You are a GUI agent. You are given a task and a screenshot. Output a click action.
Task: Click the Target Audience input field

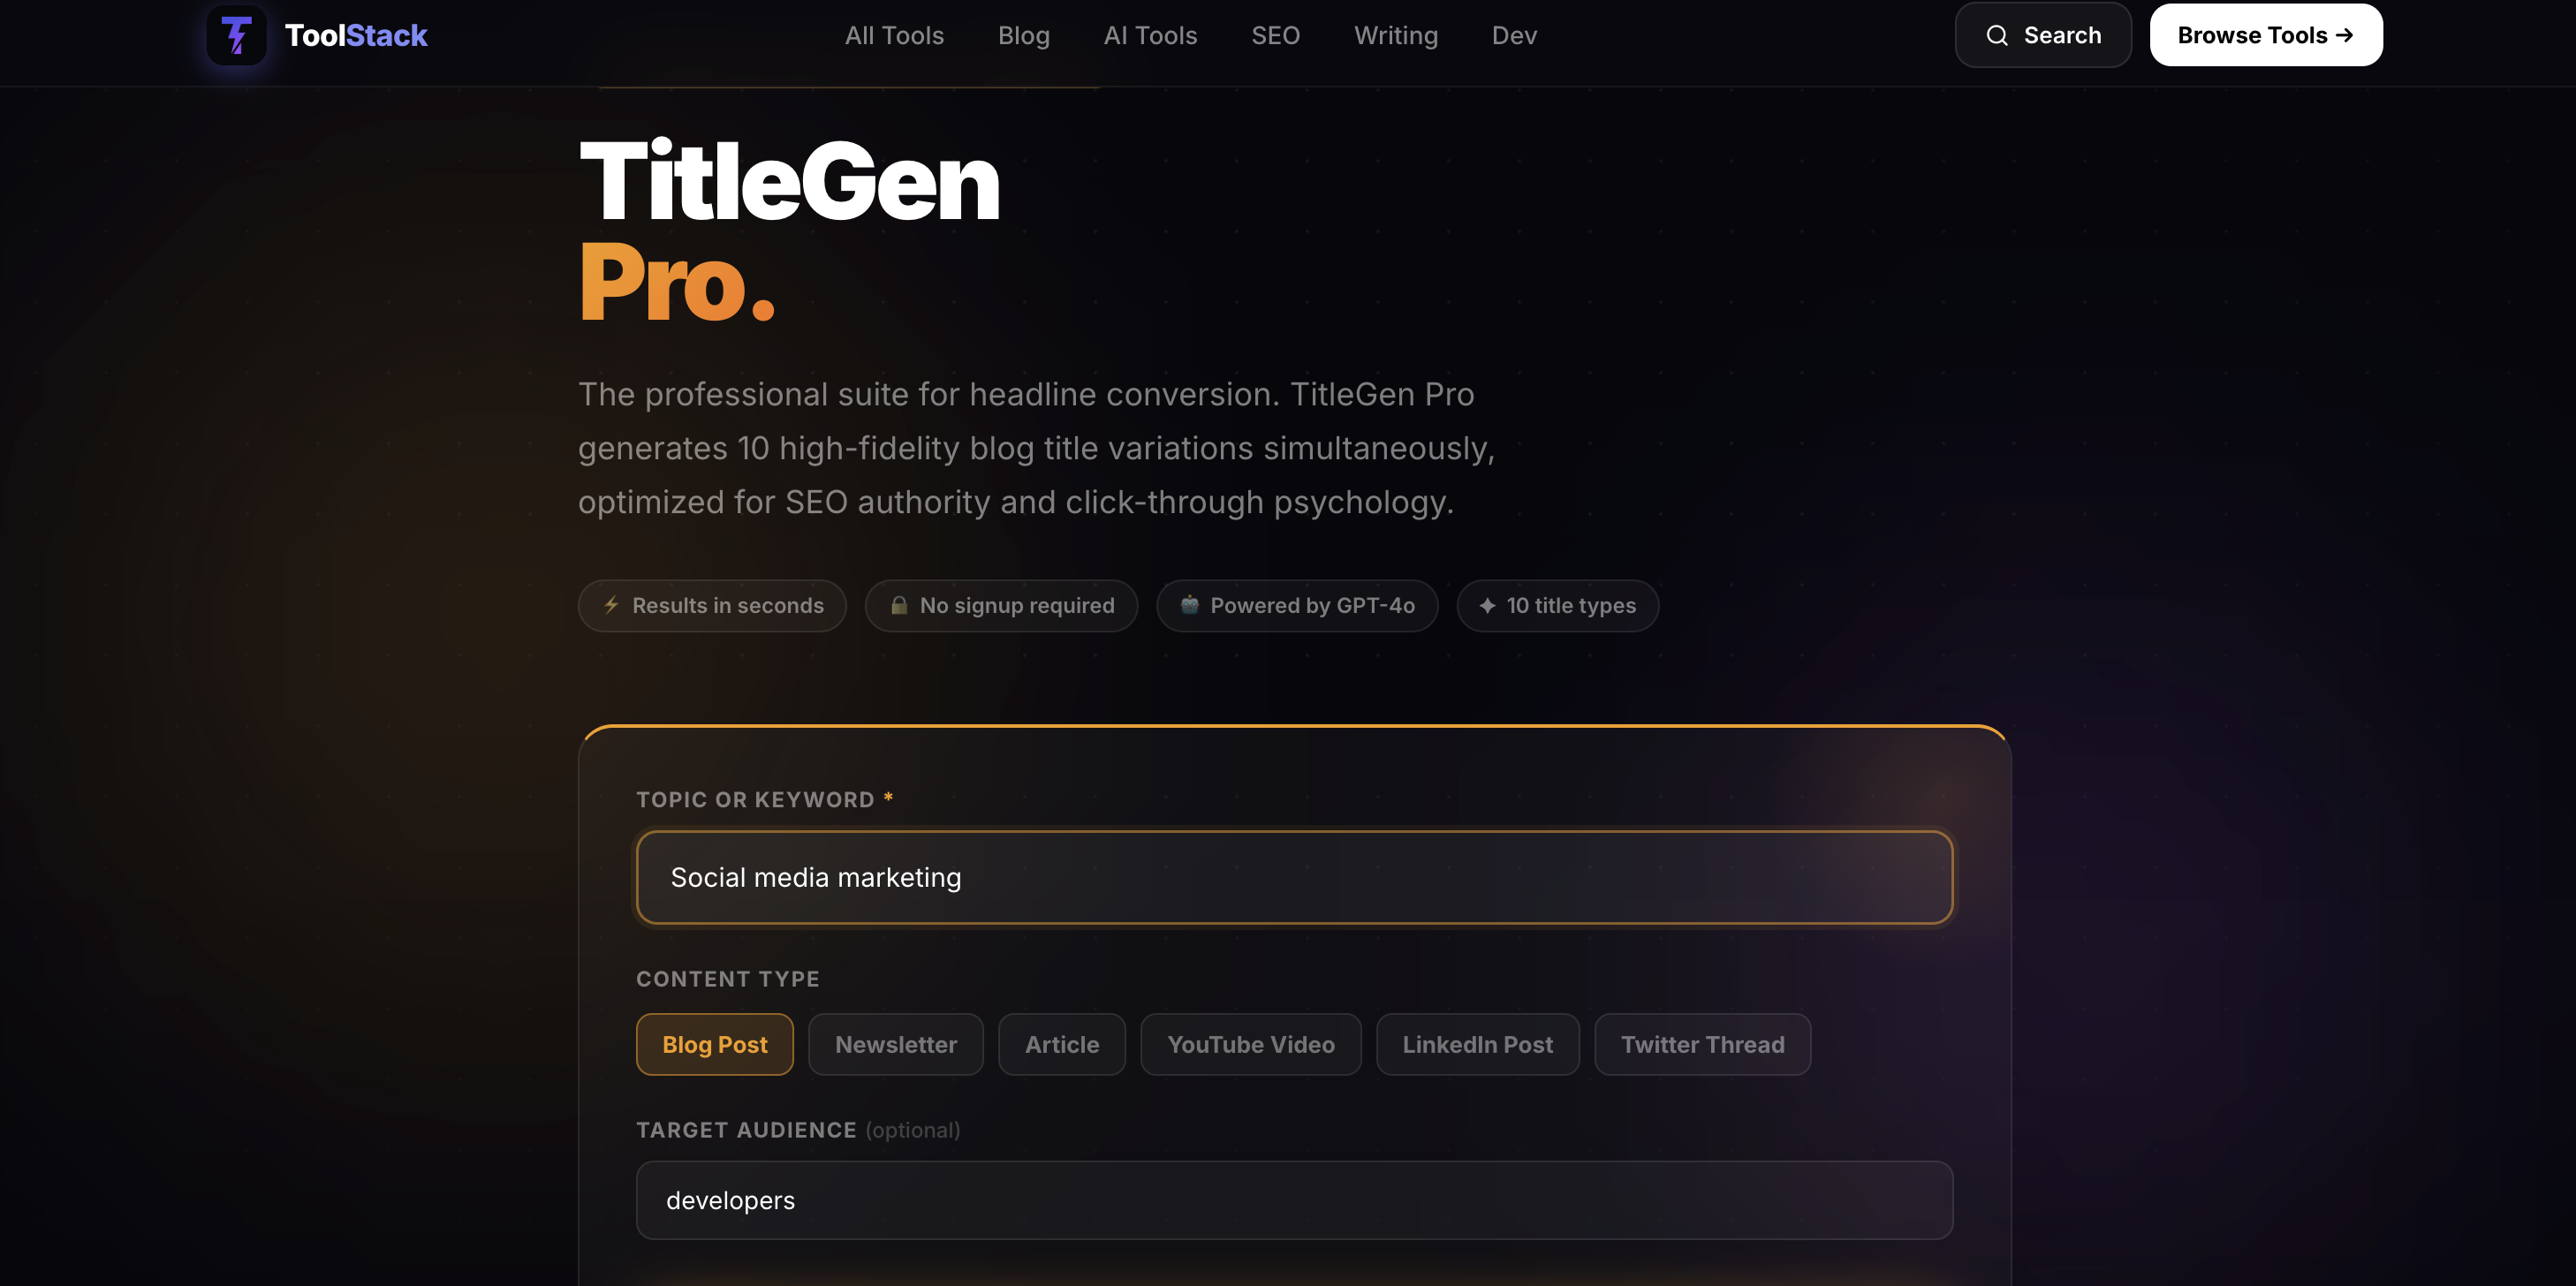click(1294, 1200)
